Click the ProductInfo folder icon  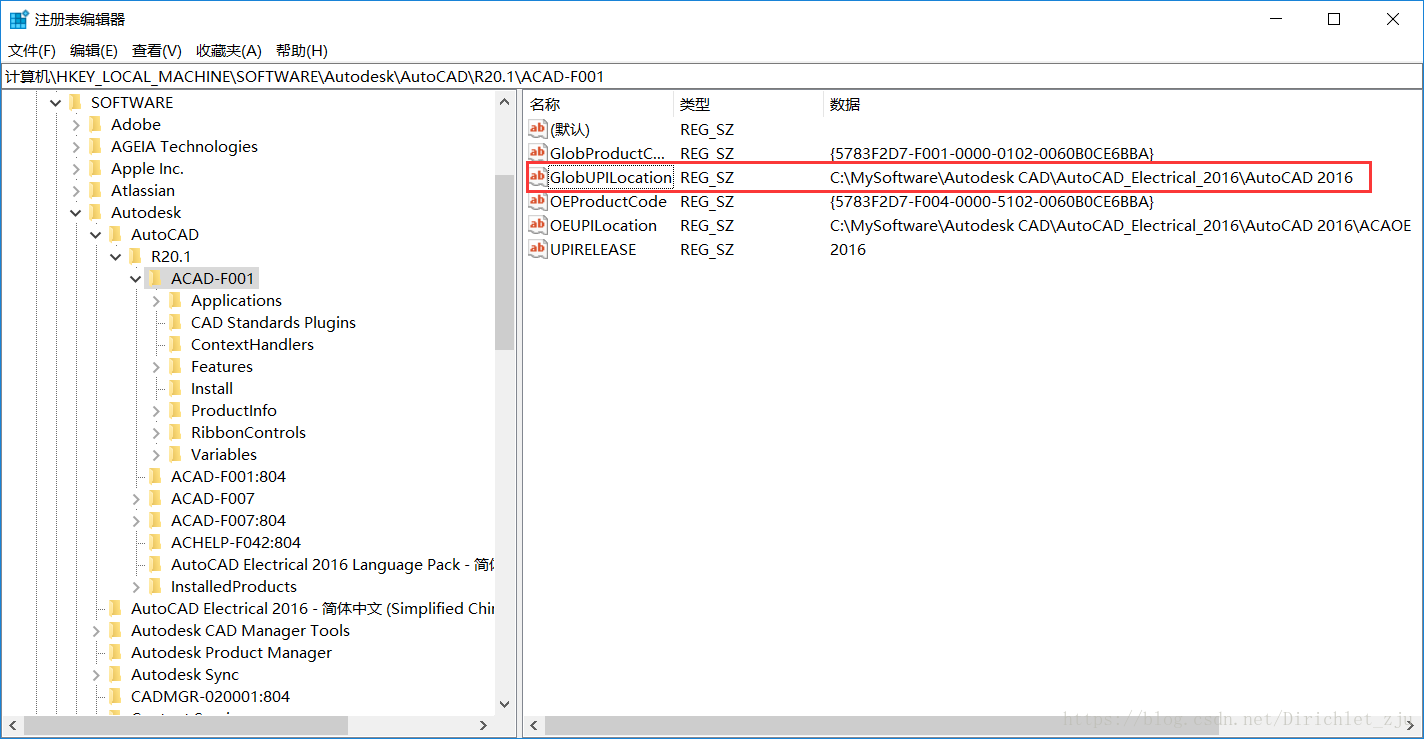[175, 410]
